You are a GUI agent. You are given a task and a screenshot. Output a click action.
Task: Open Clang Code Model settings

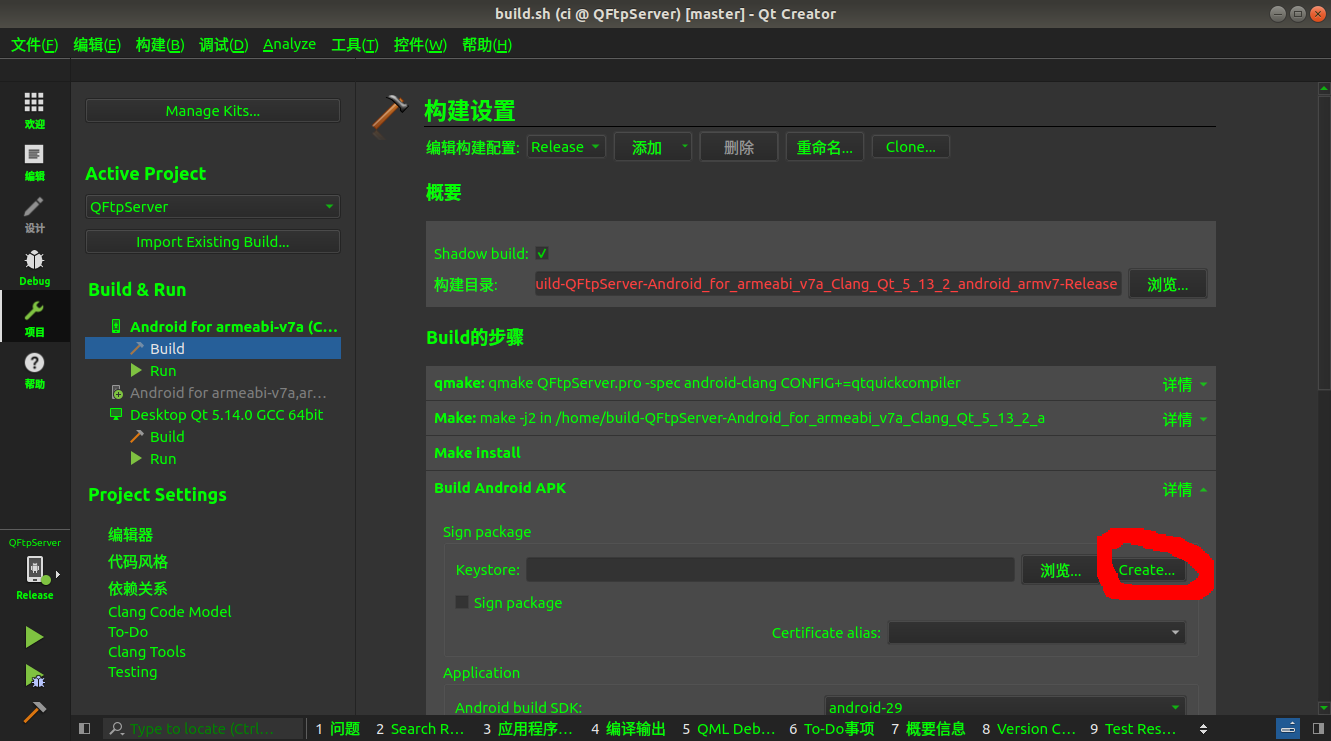169,612
